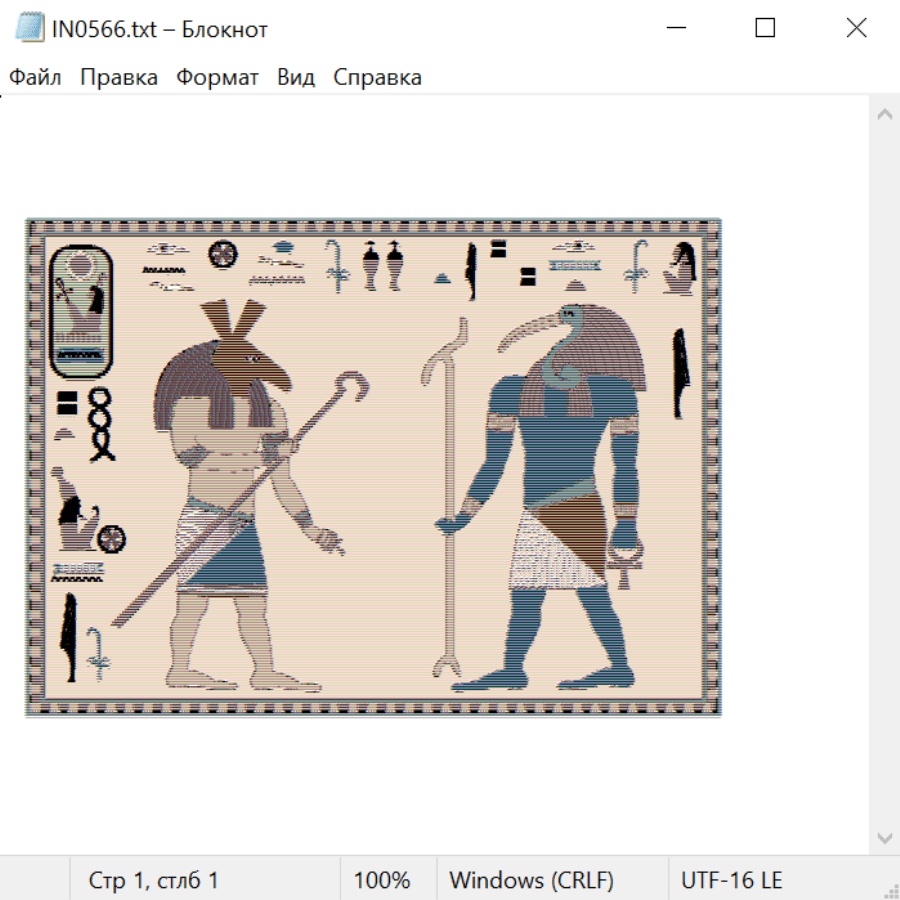900x900 pixels.
Task: Click the cartouche oval in the picture
Action: (x=81, y=312)
